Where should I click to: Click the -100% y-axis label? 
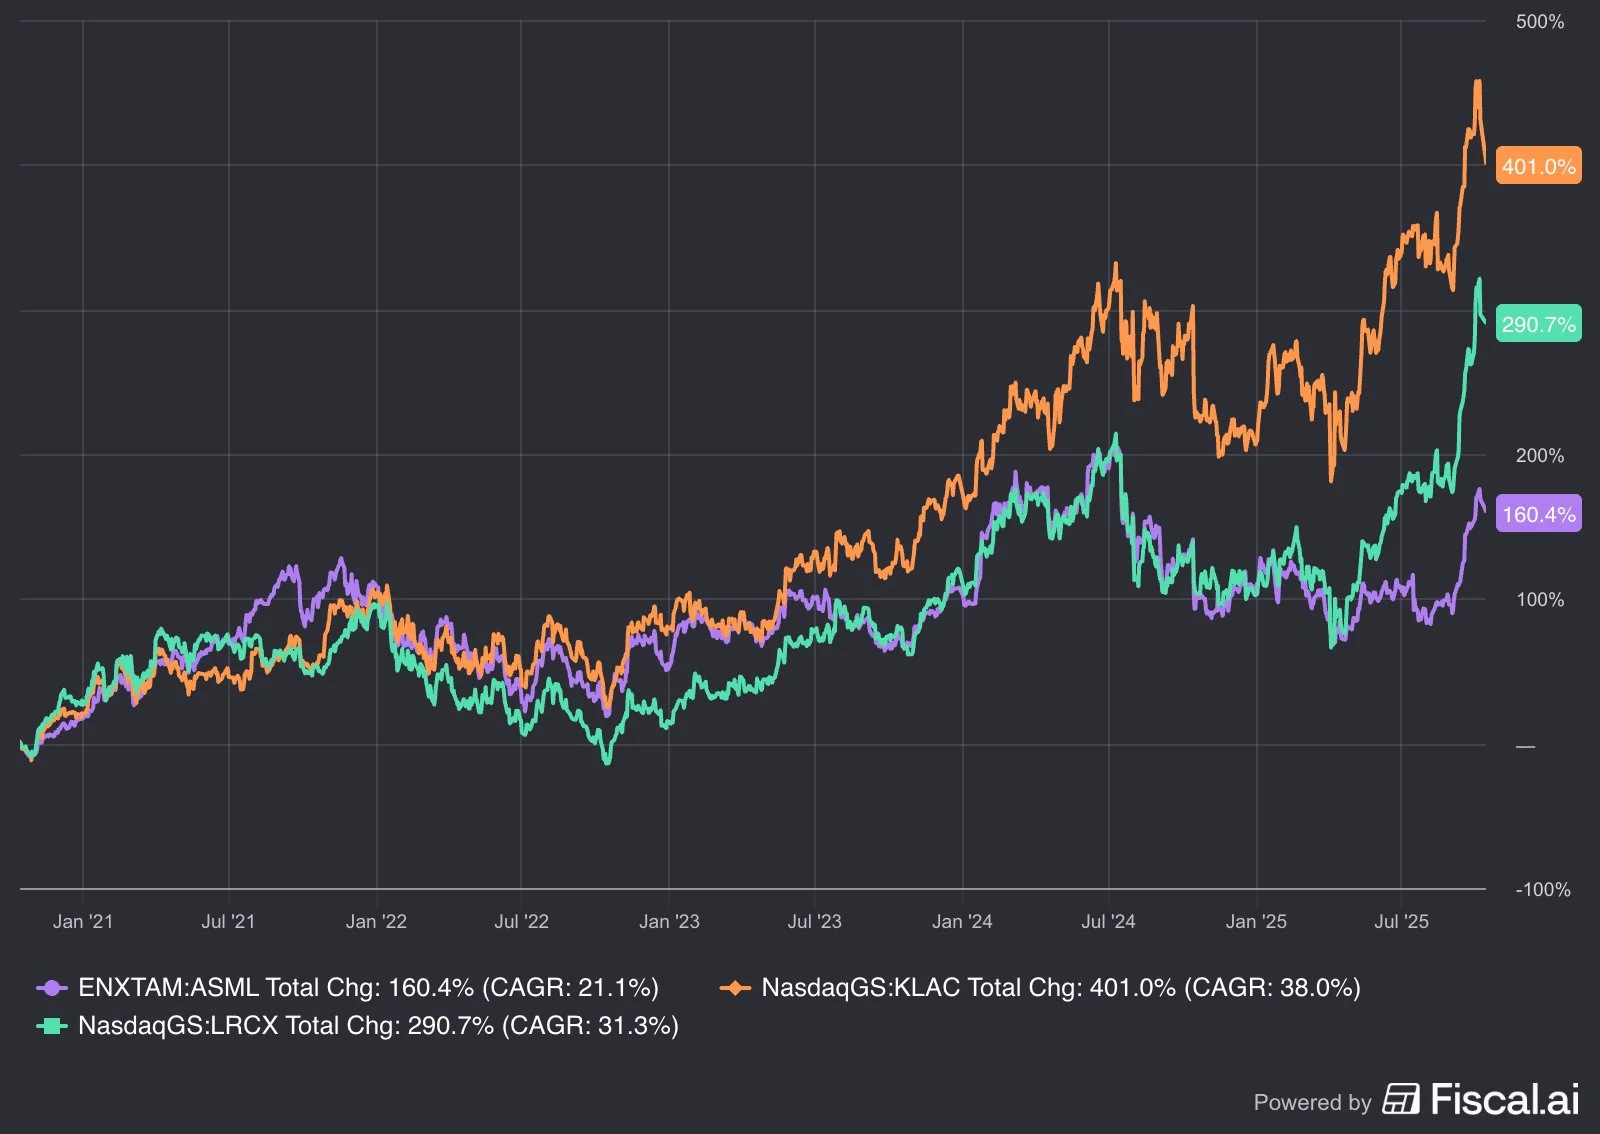tap(1543, 889)
